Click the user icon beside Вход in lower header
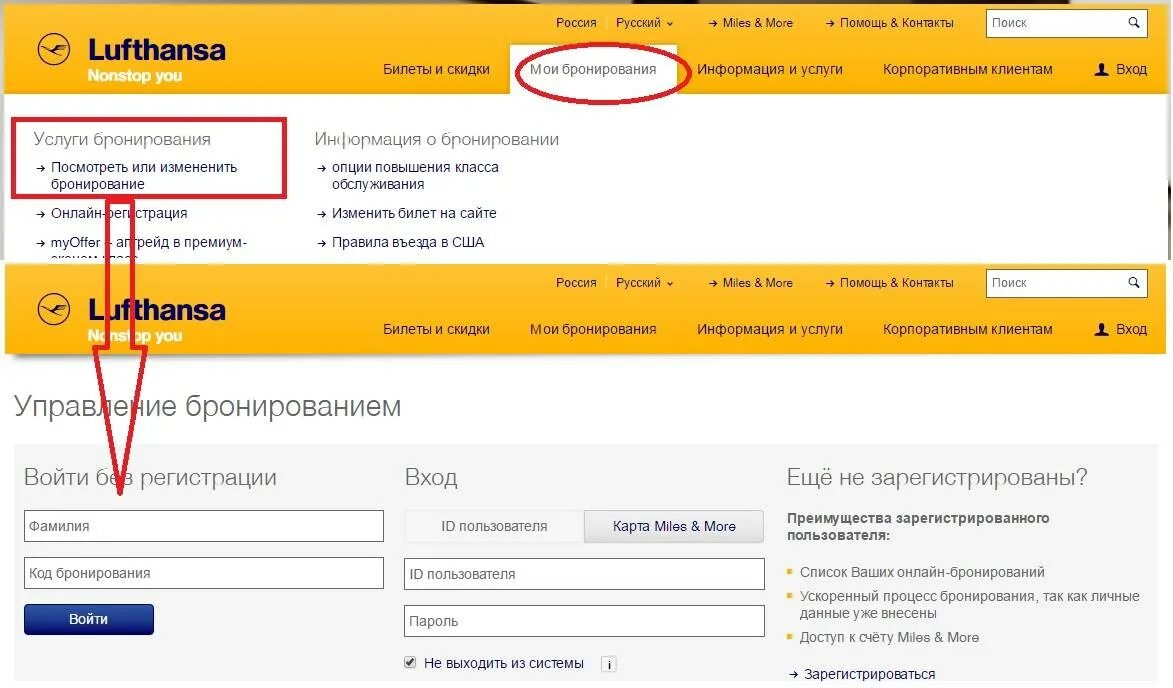This screenshot has width=1173, height=688. [1101, 329]
